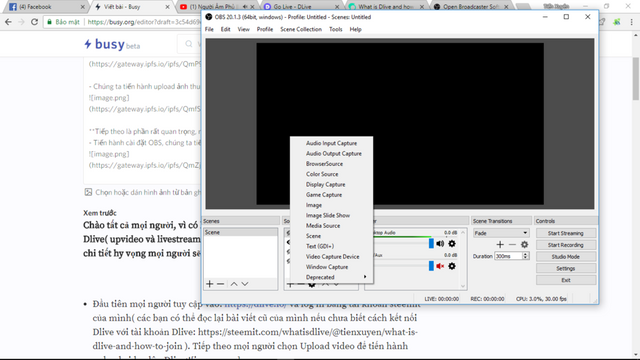Reload the Busy page in Chrome
The image size is (640, 360).
point(35,22)
